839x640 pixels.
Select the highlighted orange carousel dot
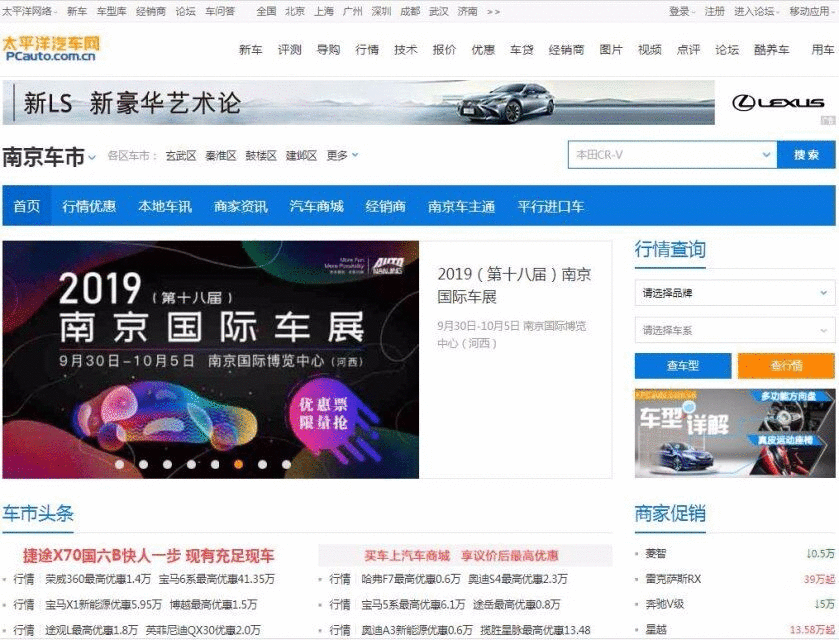point(238,464)
